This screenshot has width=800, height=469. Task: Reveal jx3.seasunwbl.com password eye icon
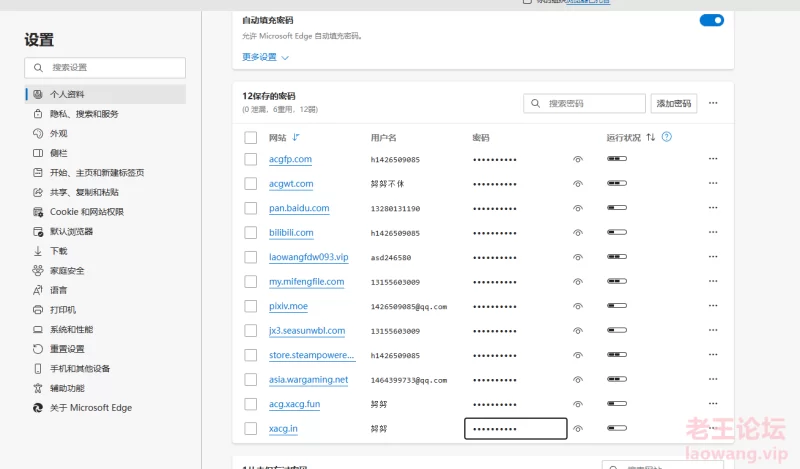578,331
